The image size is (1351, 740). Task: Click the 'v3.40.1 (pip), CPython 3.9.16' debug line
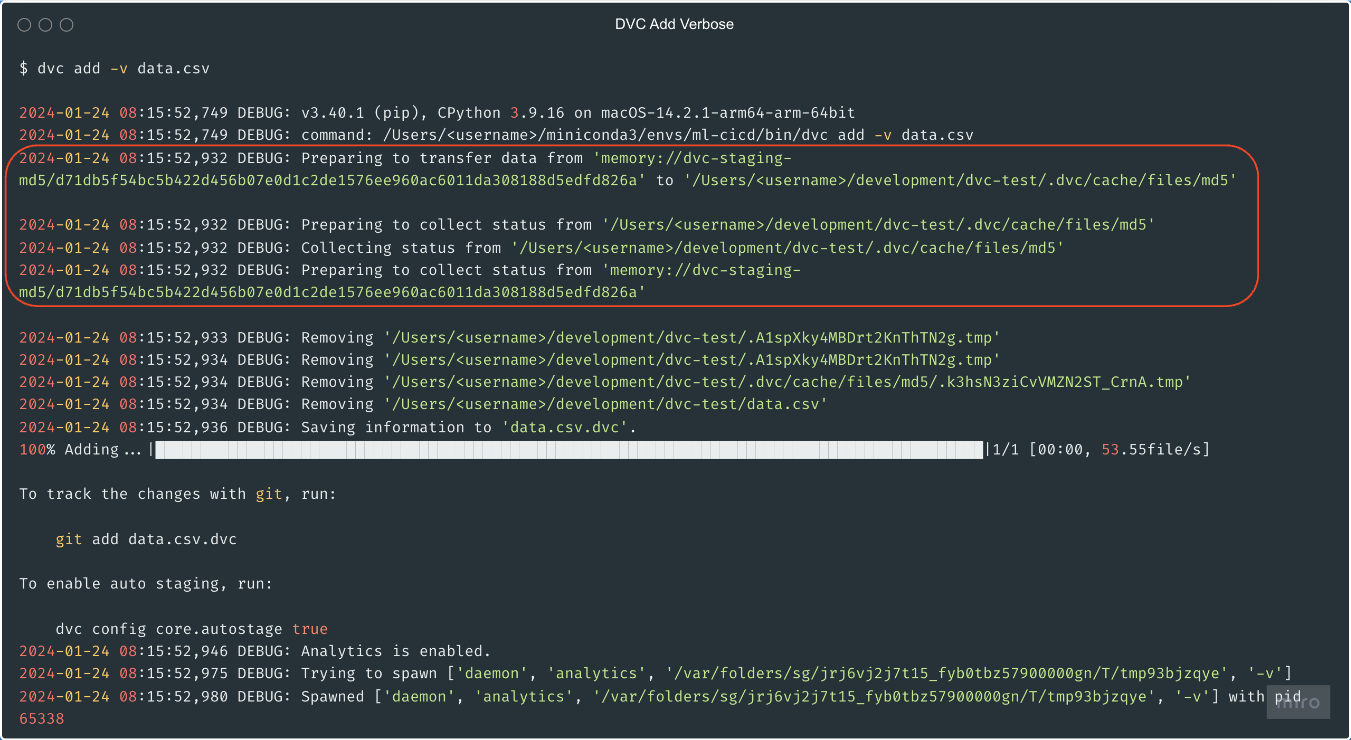(437, 113)
